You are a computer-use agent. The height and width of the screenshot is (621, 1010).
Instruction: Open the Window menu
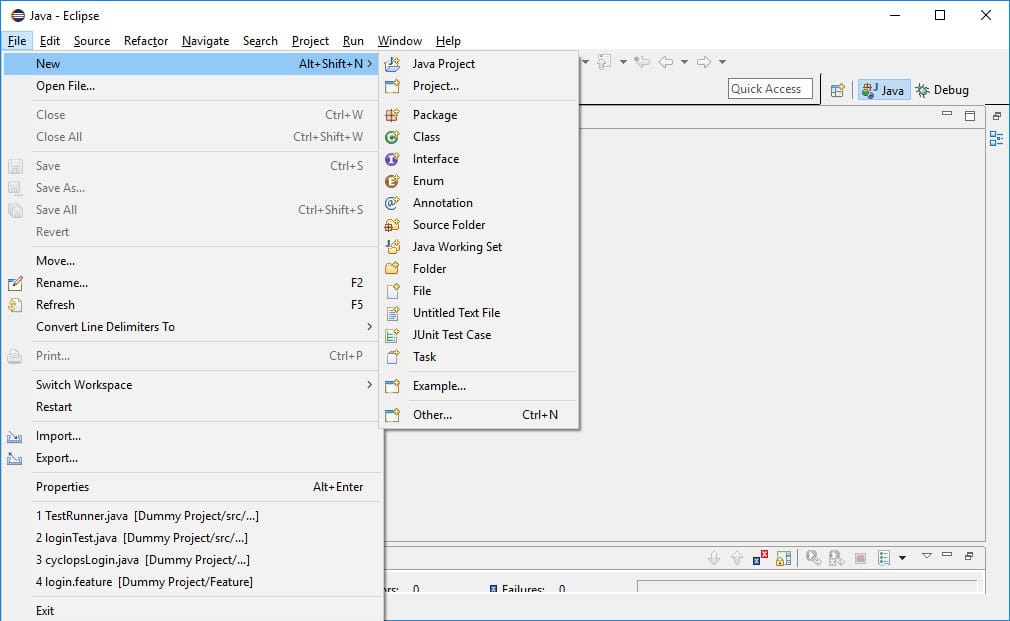click(x=400, y=41)
